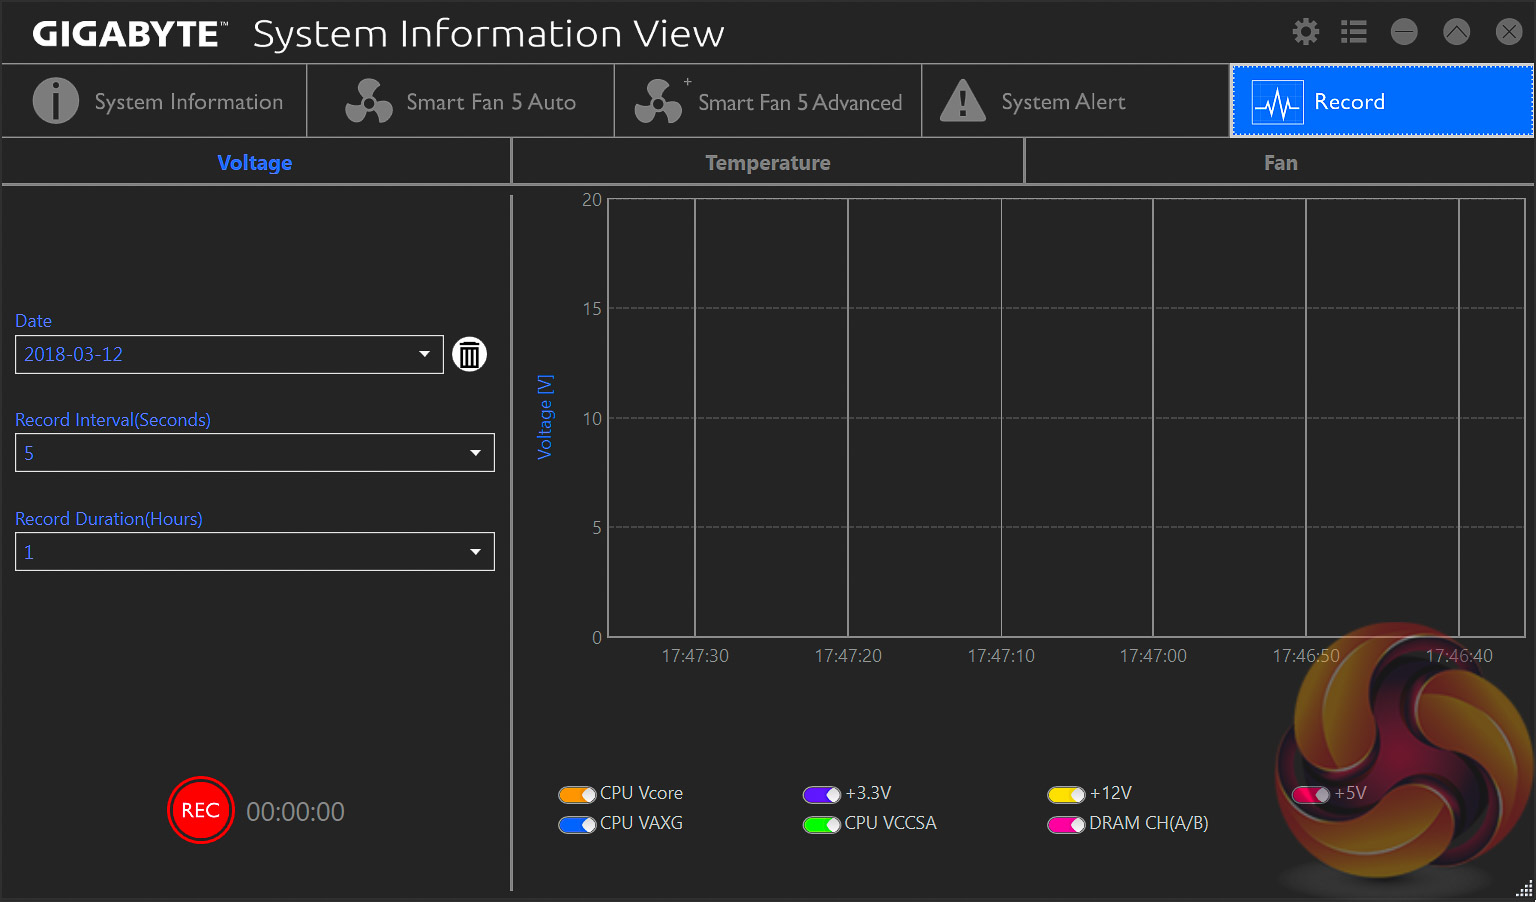Screen dimensions: 1536x902
Task: Click the settings gear icon
Action: (x=1305, y=32)
